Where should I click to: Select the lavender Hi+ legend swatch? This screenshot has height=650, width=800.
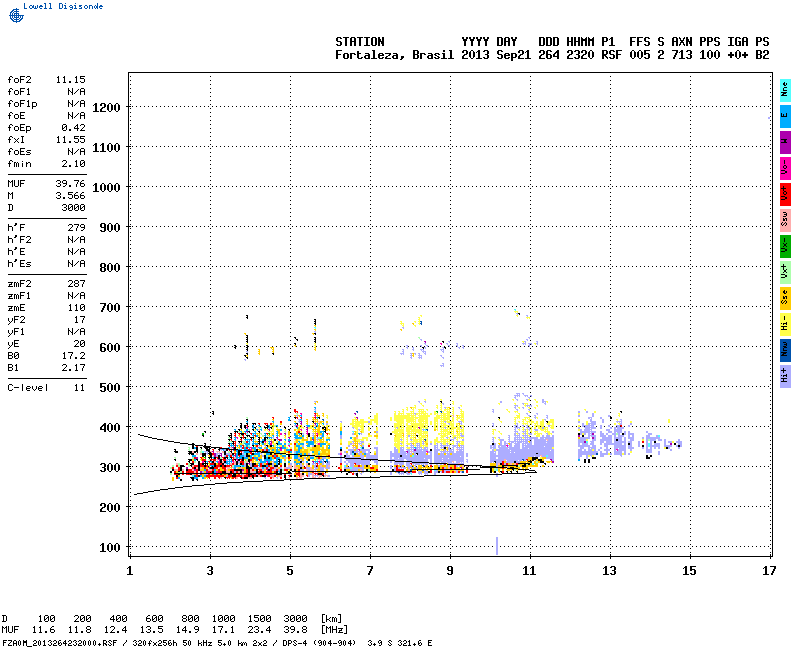pyautogui.click(x=785, y=376)
